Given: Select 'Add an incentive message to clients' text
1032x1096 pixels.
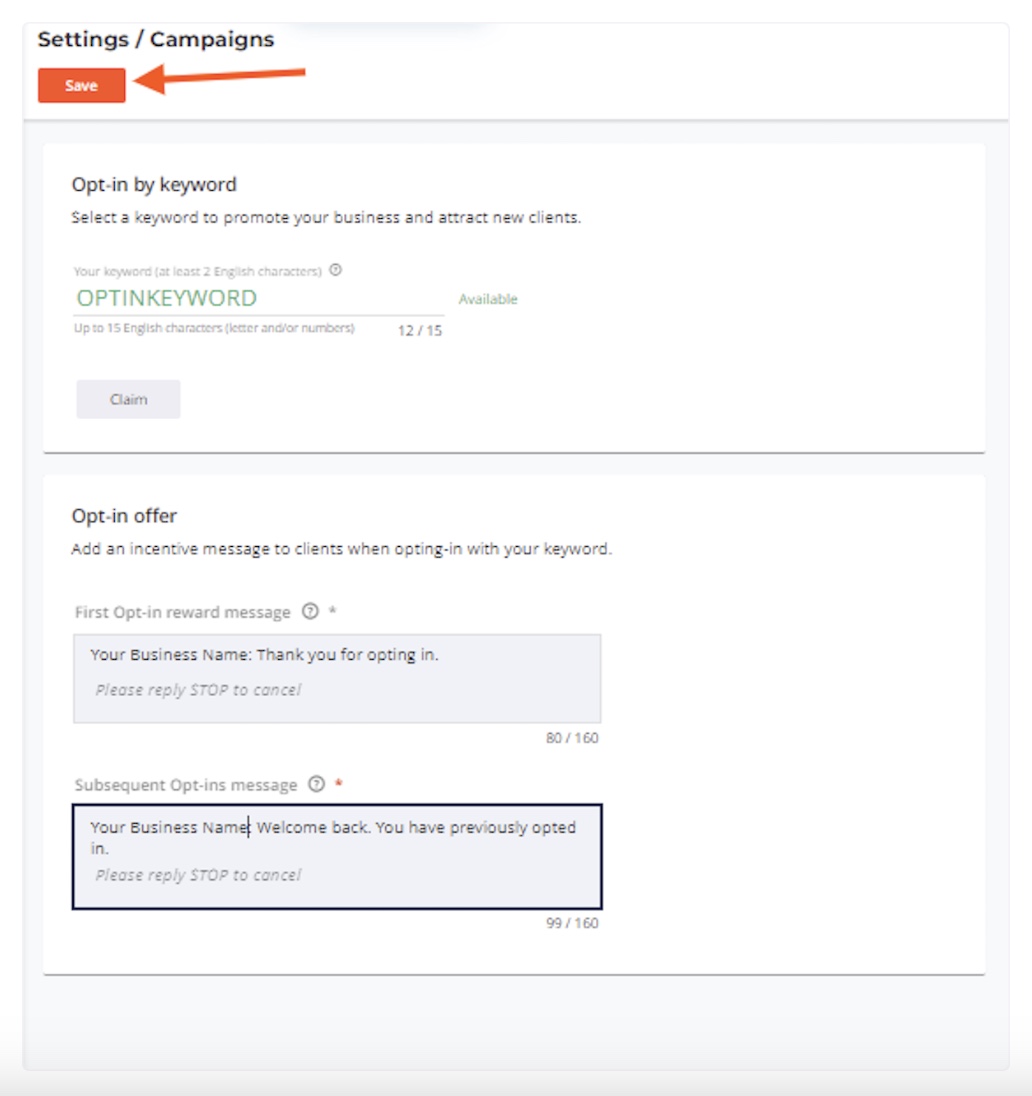Looking at the screenshot, I should (x=341, y=549).
